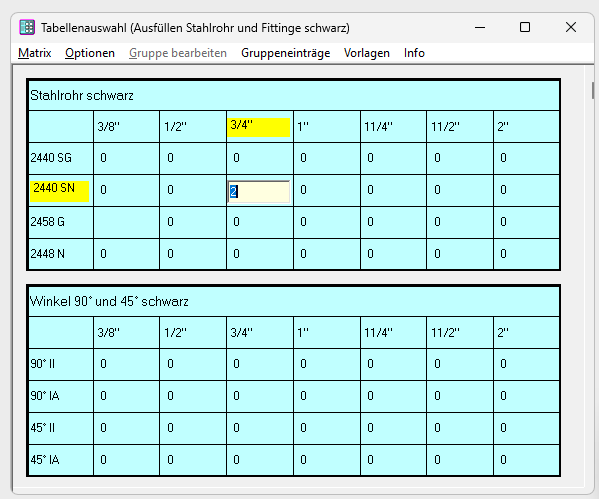Click the Stahlrohr schwarz table title
This screenshot has height=499, width=599.
(x=81, y=96)
